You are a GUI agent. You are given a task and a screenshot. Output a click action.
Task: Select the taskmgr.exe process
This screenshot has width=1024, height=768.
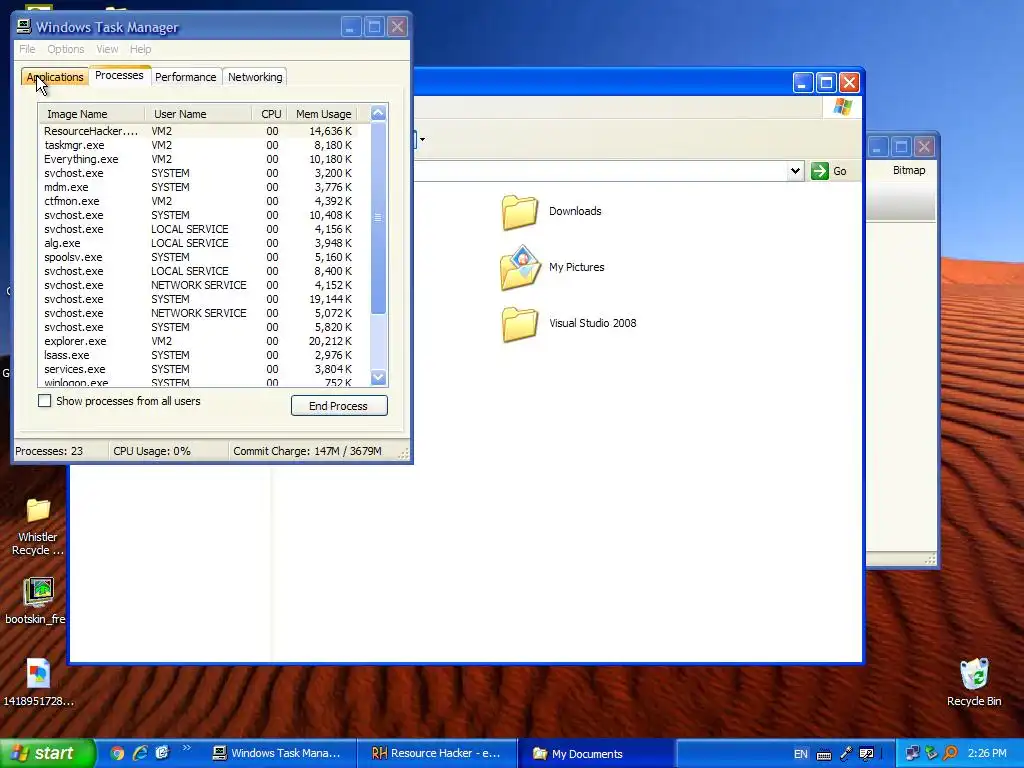tap(199, 145)
